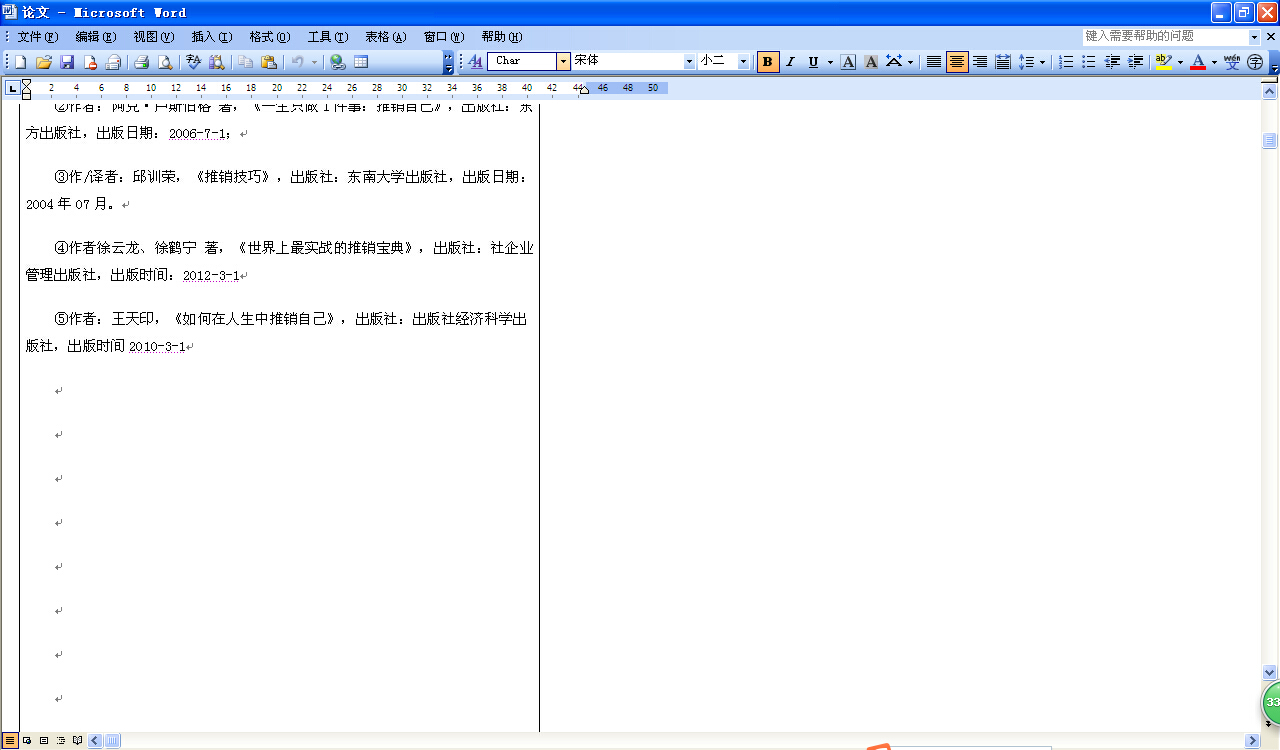
Task: Run spelling and grammar check
Action: [x=192, y=62]
